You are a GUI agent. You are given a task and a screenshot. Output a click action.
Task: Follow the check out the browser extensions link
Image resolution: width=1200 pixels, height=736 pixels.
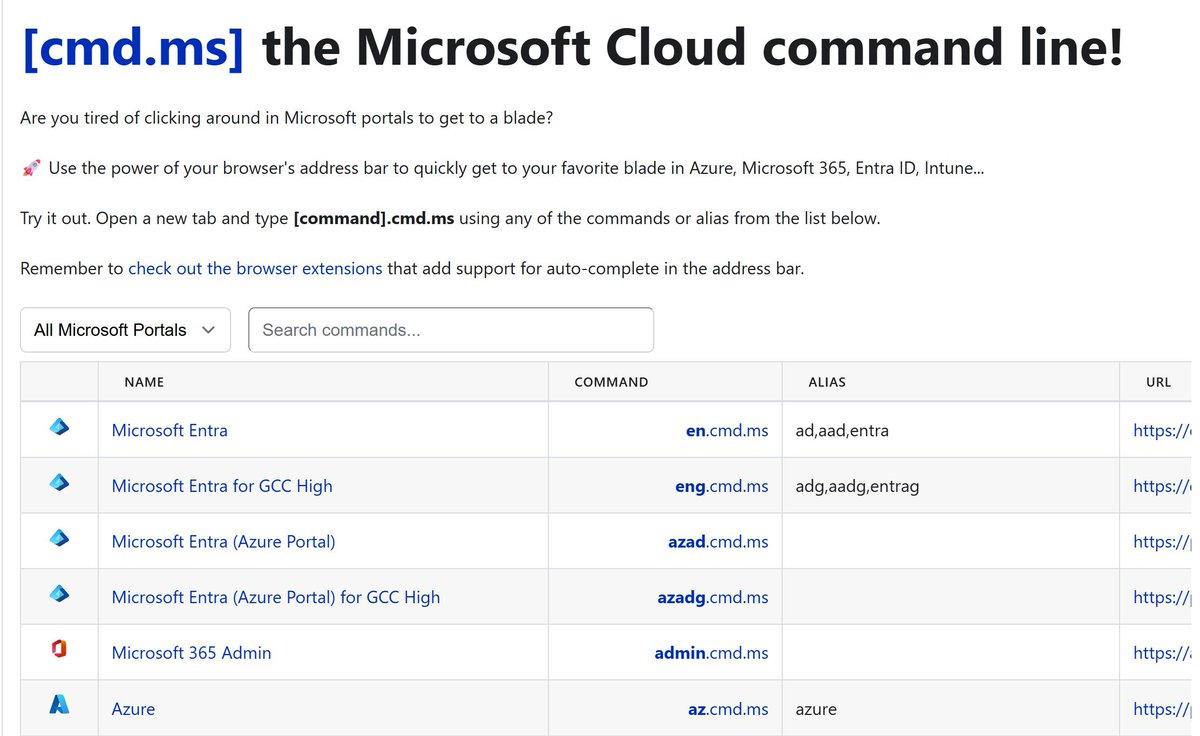click(255, 268)
